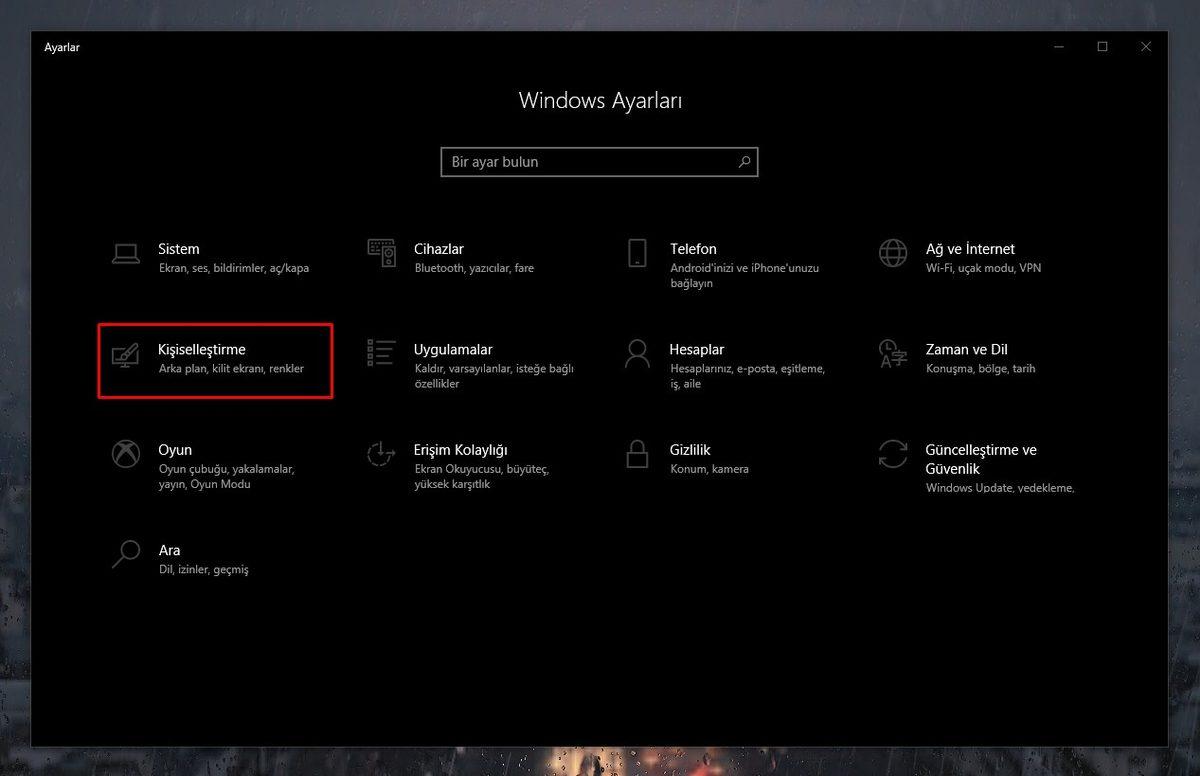Click the Ayarlar window title
Viewport: 1200px width, 776px height.
62,47
